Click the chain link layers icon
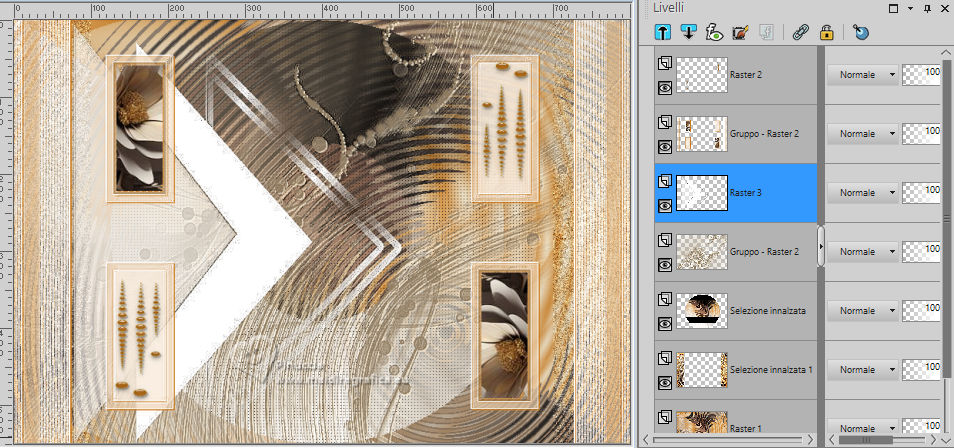954x448 pixels. (800, 32)
